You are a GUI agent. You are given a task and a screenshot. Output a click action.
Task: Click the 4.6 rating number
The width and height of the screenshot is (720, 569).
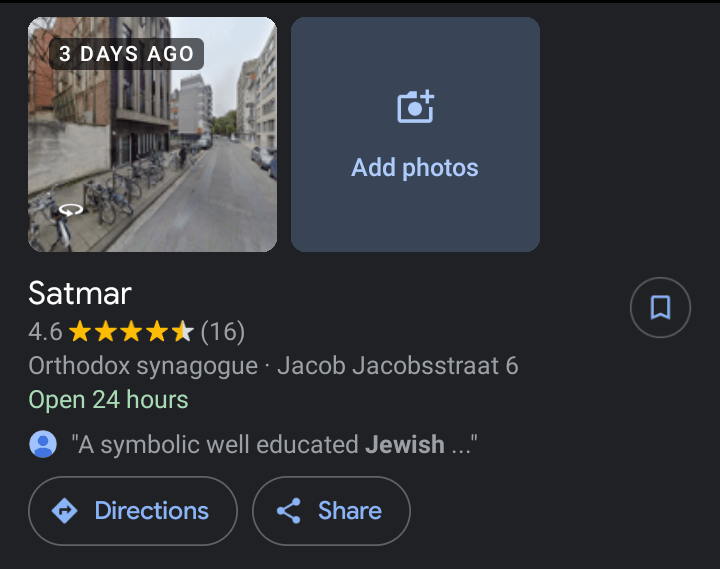45,331
